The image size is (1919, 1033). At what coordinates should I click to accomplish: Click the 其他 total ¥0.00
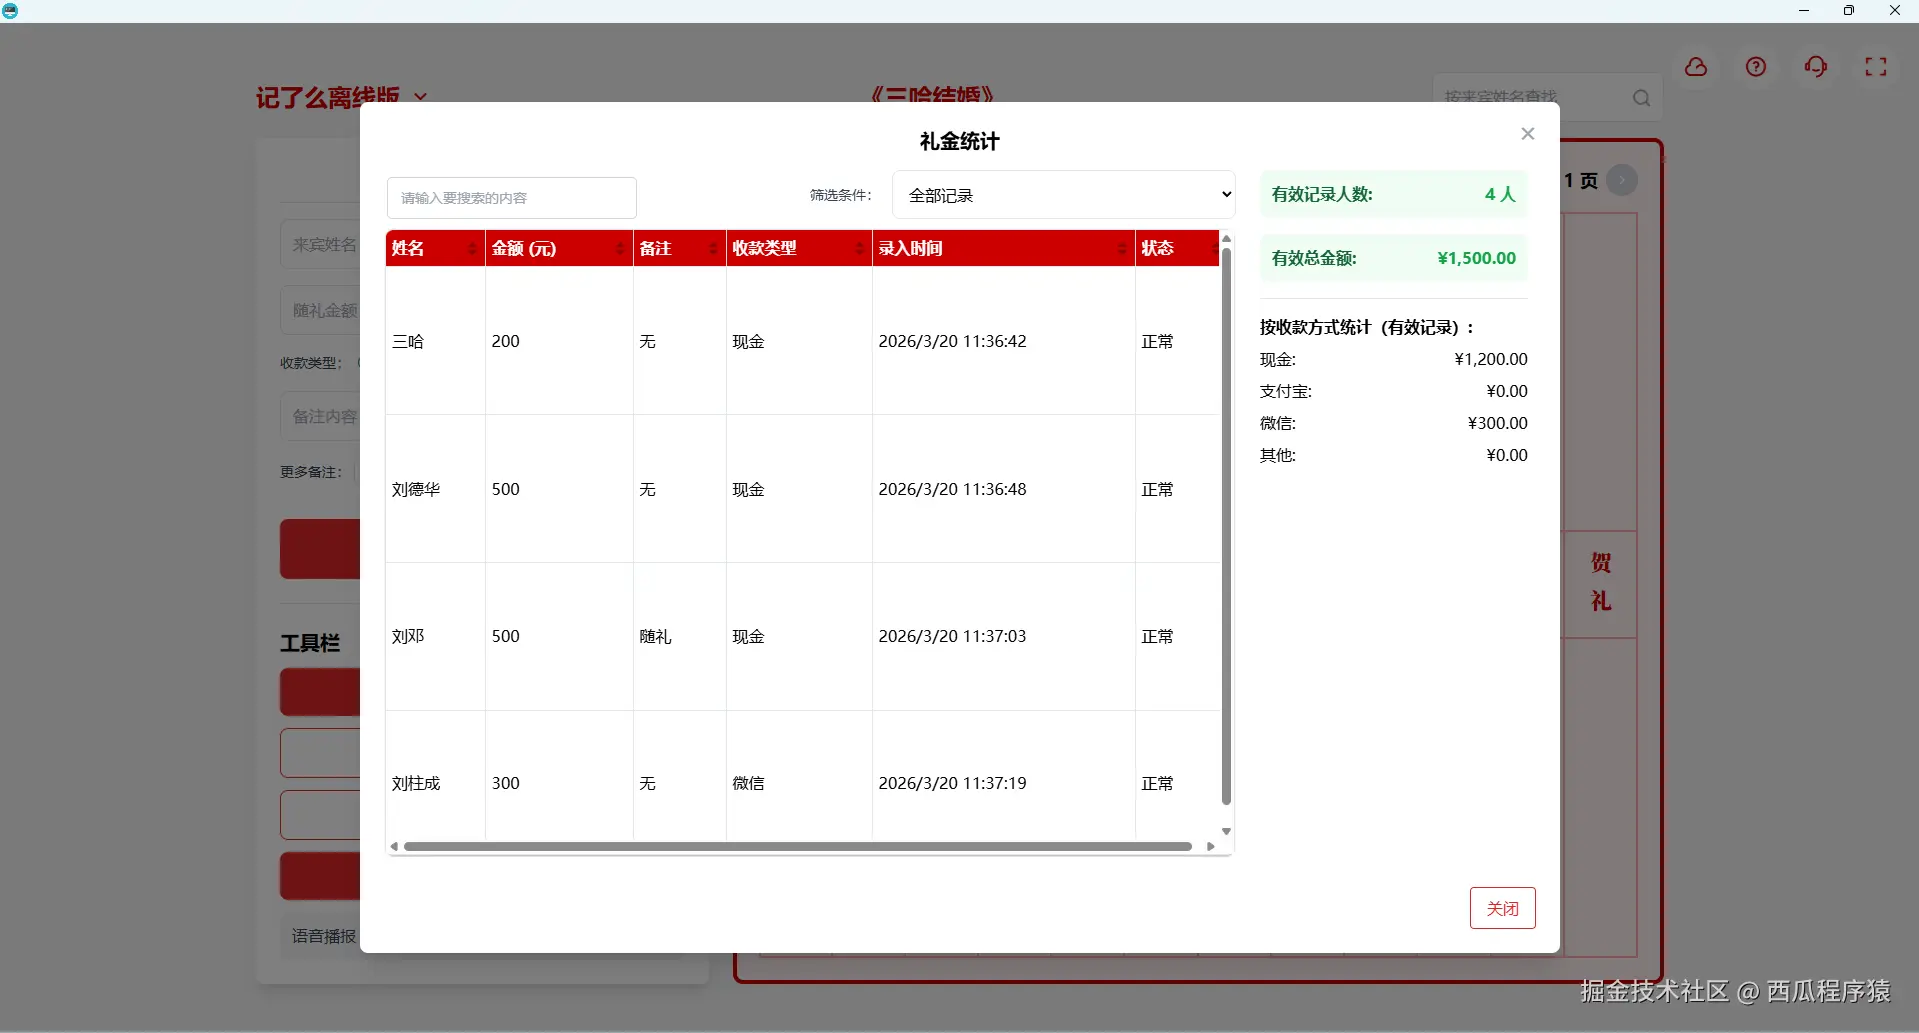[x=1507, y=456]
